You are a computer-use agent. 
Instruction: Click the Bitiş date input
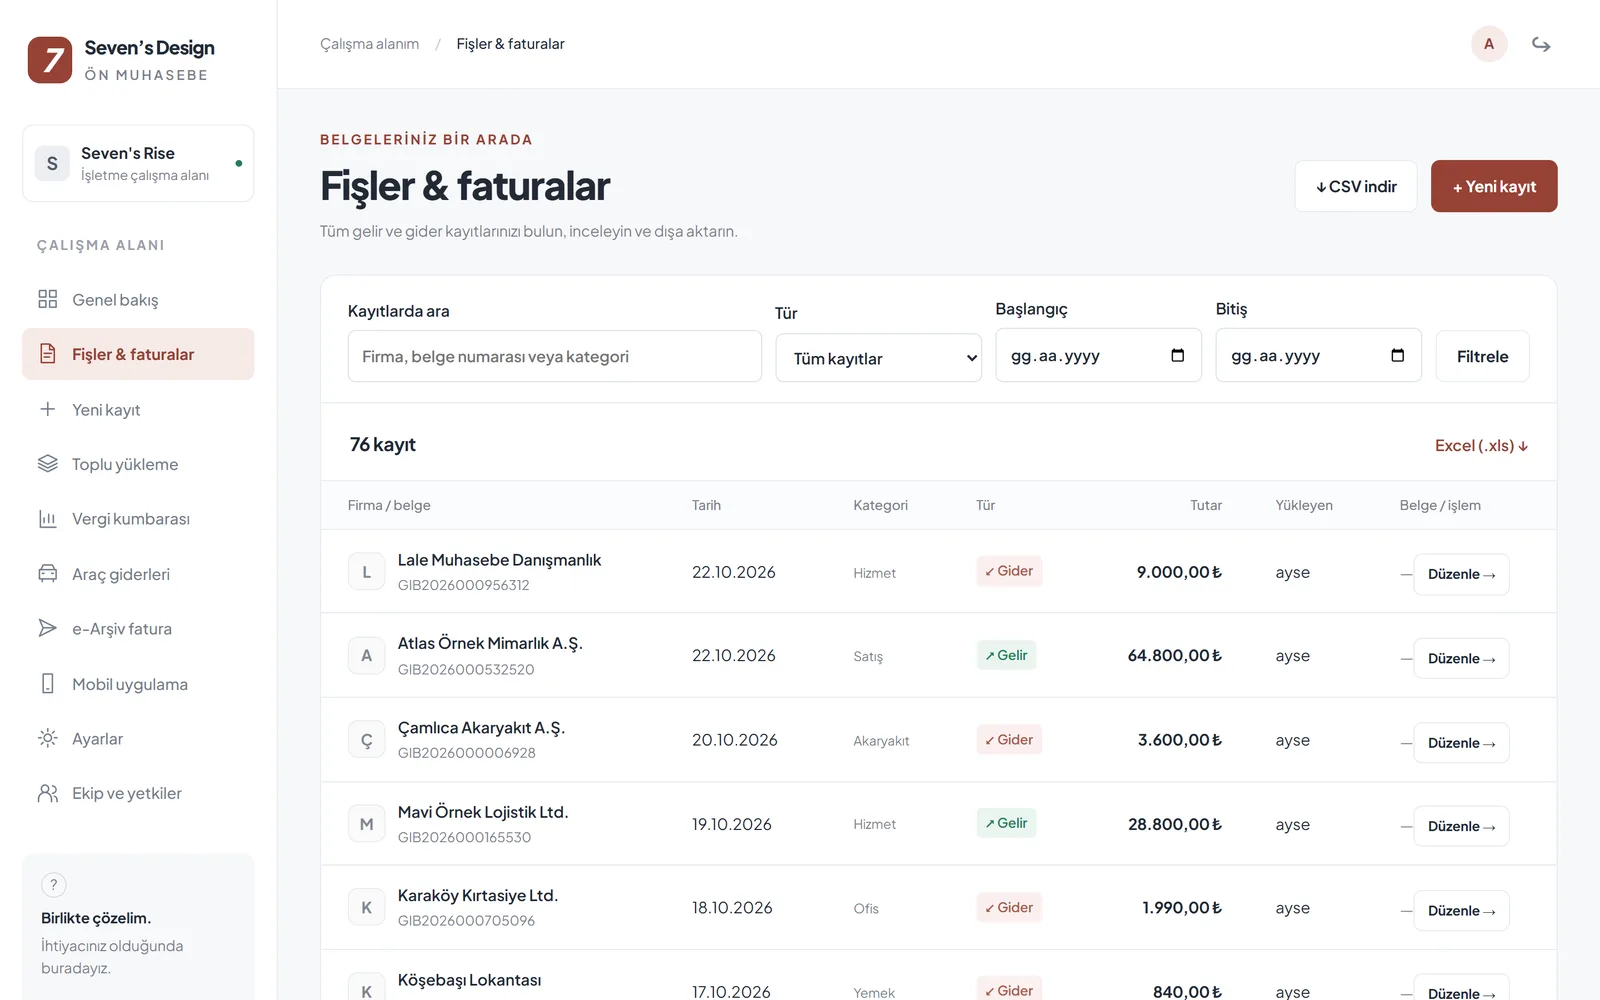[x=1318, y=355]
